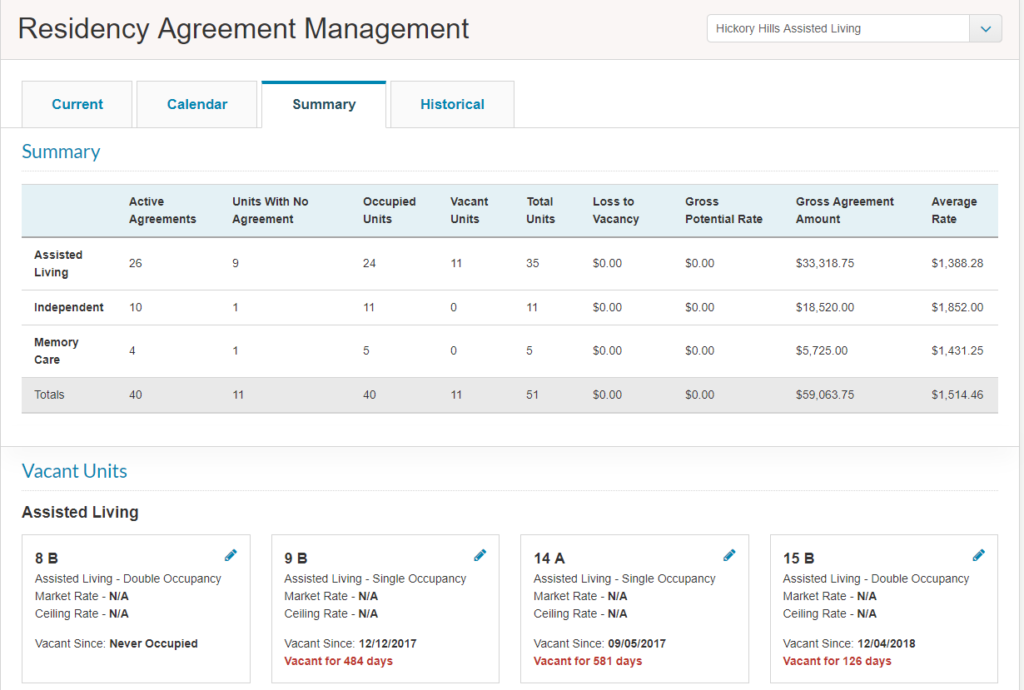Click the Active Agreements column header
This screenshot has width=1024, height=690.
tap(162, 210)
